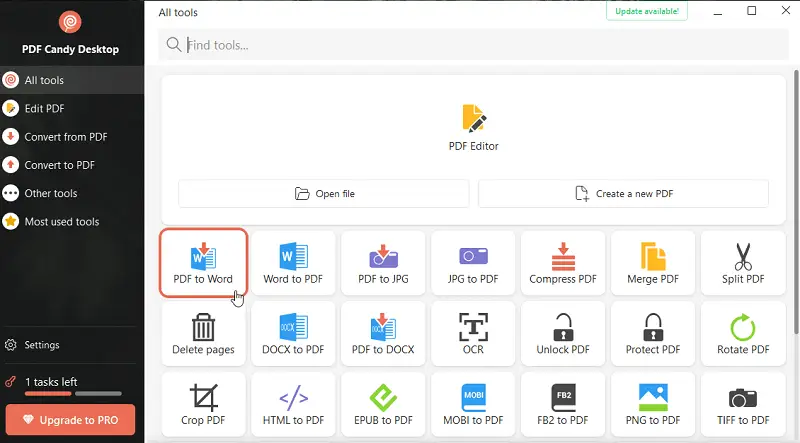Open the Crop PDF tool

(203, 404)
